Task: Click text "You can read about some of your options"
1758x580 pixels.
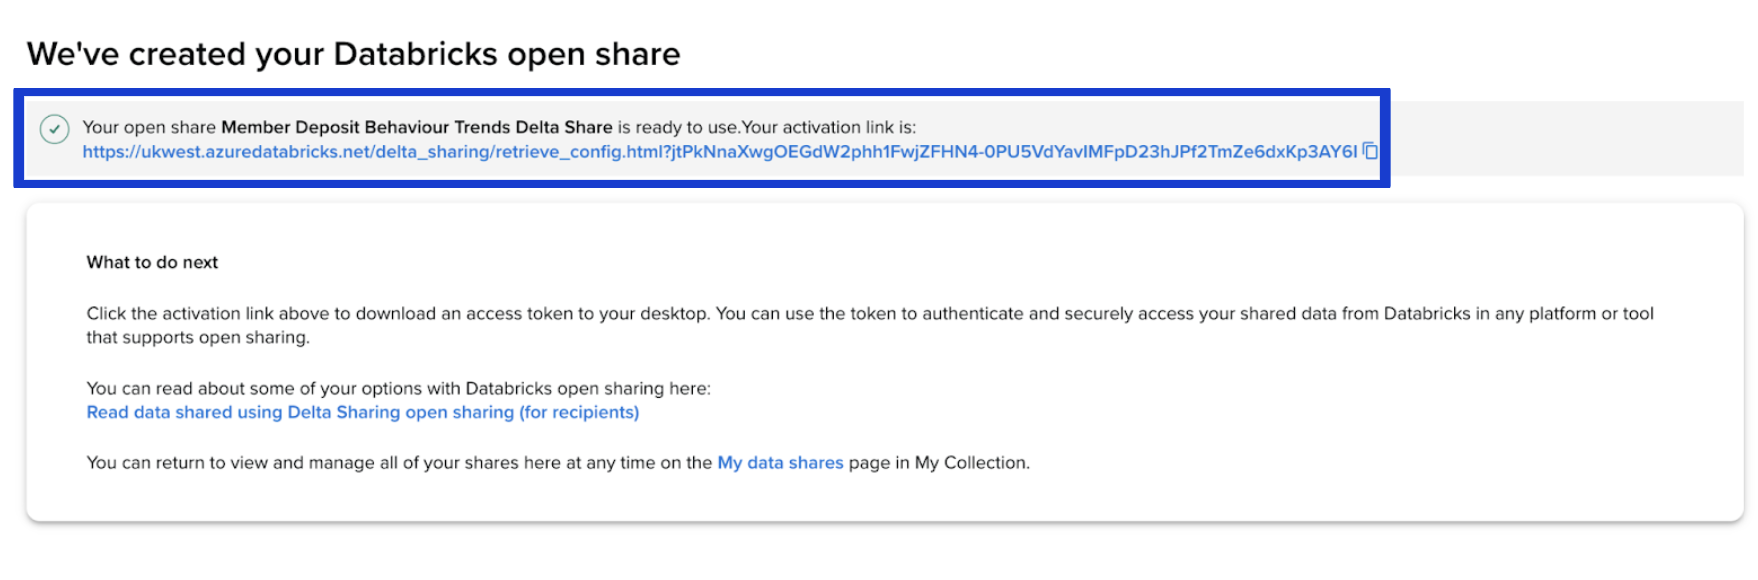Action: (260, 388)
